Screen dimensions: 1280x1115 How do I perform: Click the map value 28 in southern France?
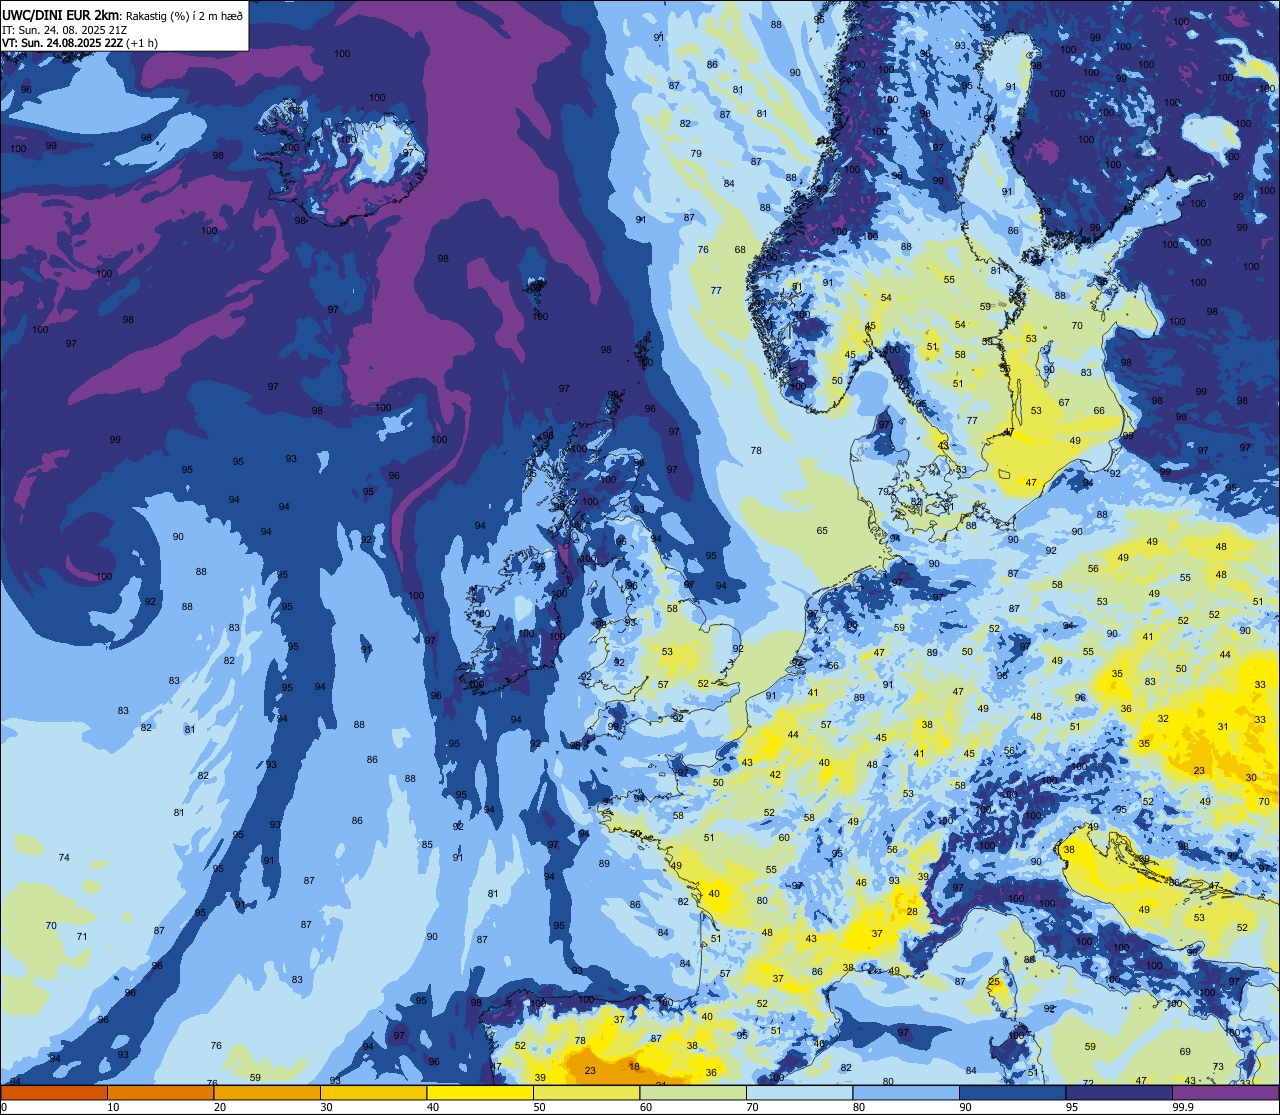[912, 911]
